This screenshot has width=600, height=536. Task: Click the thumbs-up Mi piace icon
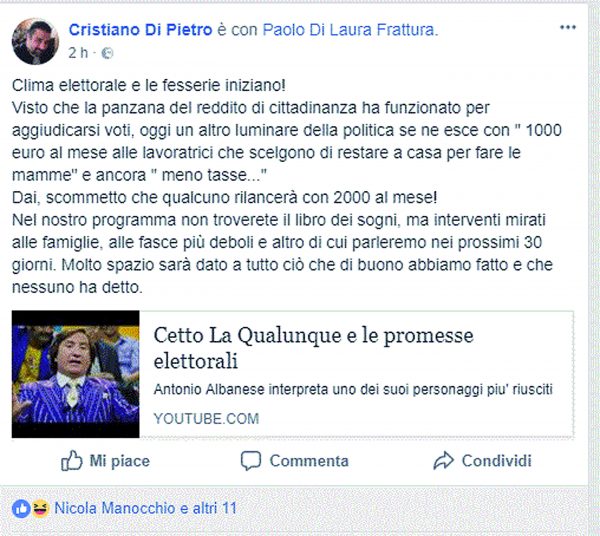click(72, 460)
